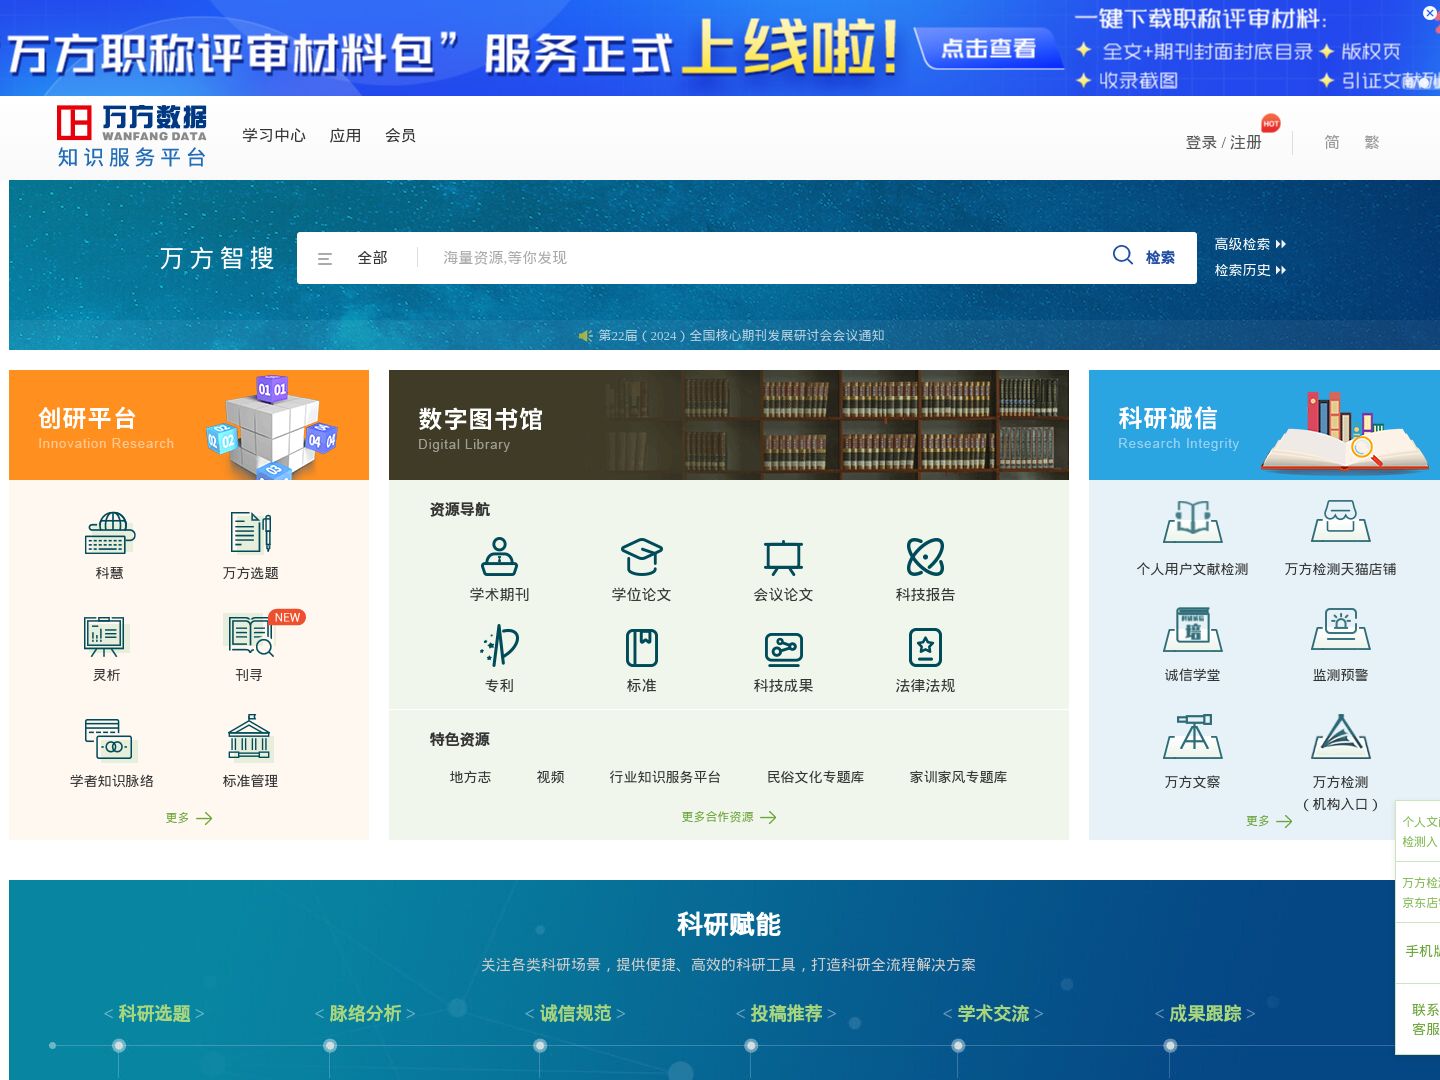1440x1080 pixels.
Task: Open 行业知识服务平台 link
Action: [x=665, y=777]
